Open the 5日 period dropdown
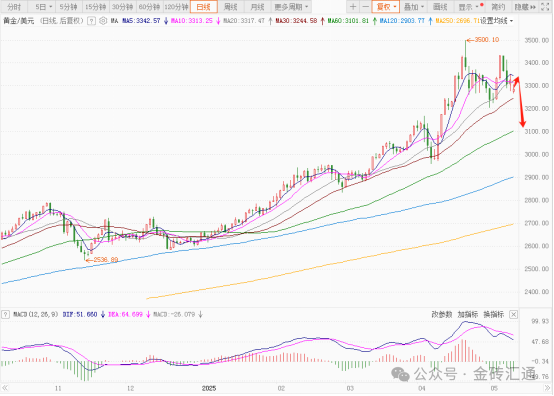The width and height of the screenshot is (554, 396). point(43,7)
